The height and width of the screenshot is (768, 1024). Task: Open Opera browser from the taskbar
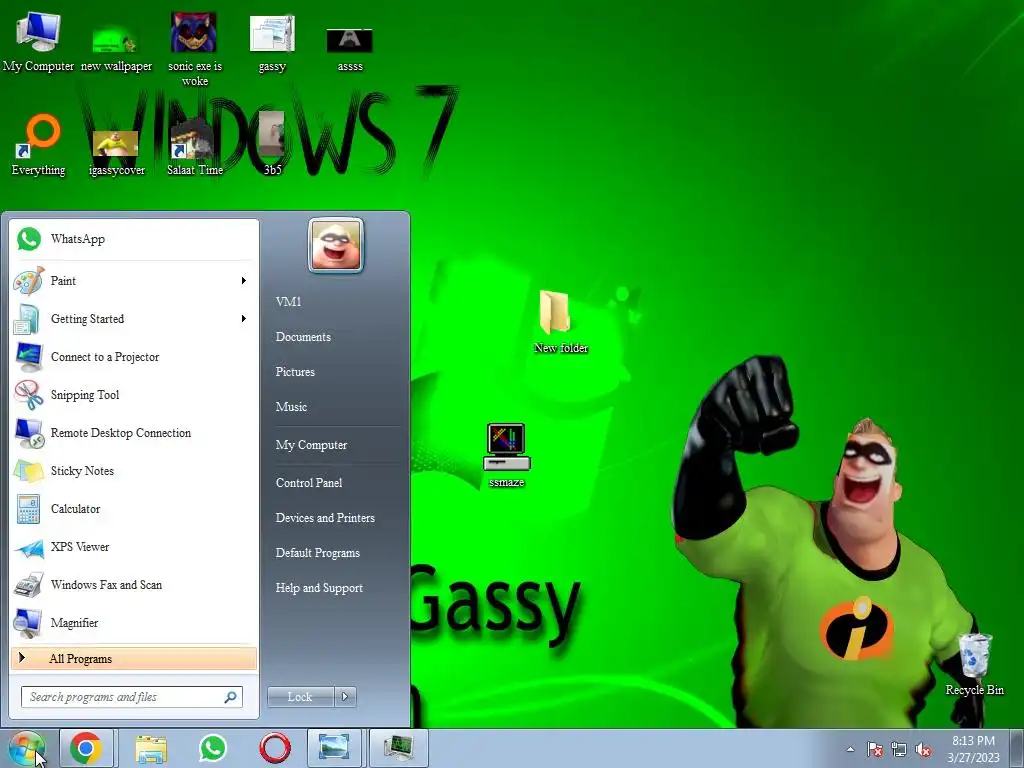275,748
